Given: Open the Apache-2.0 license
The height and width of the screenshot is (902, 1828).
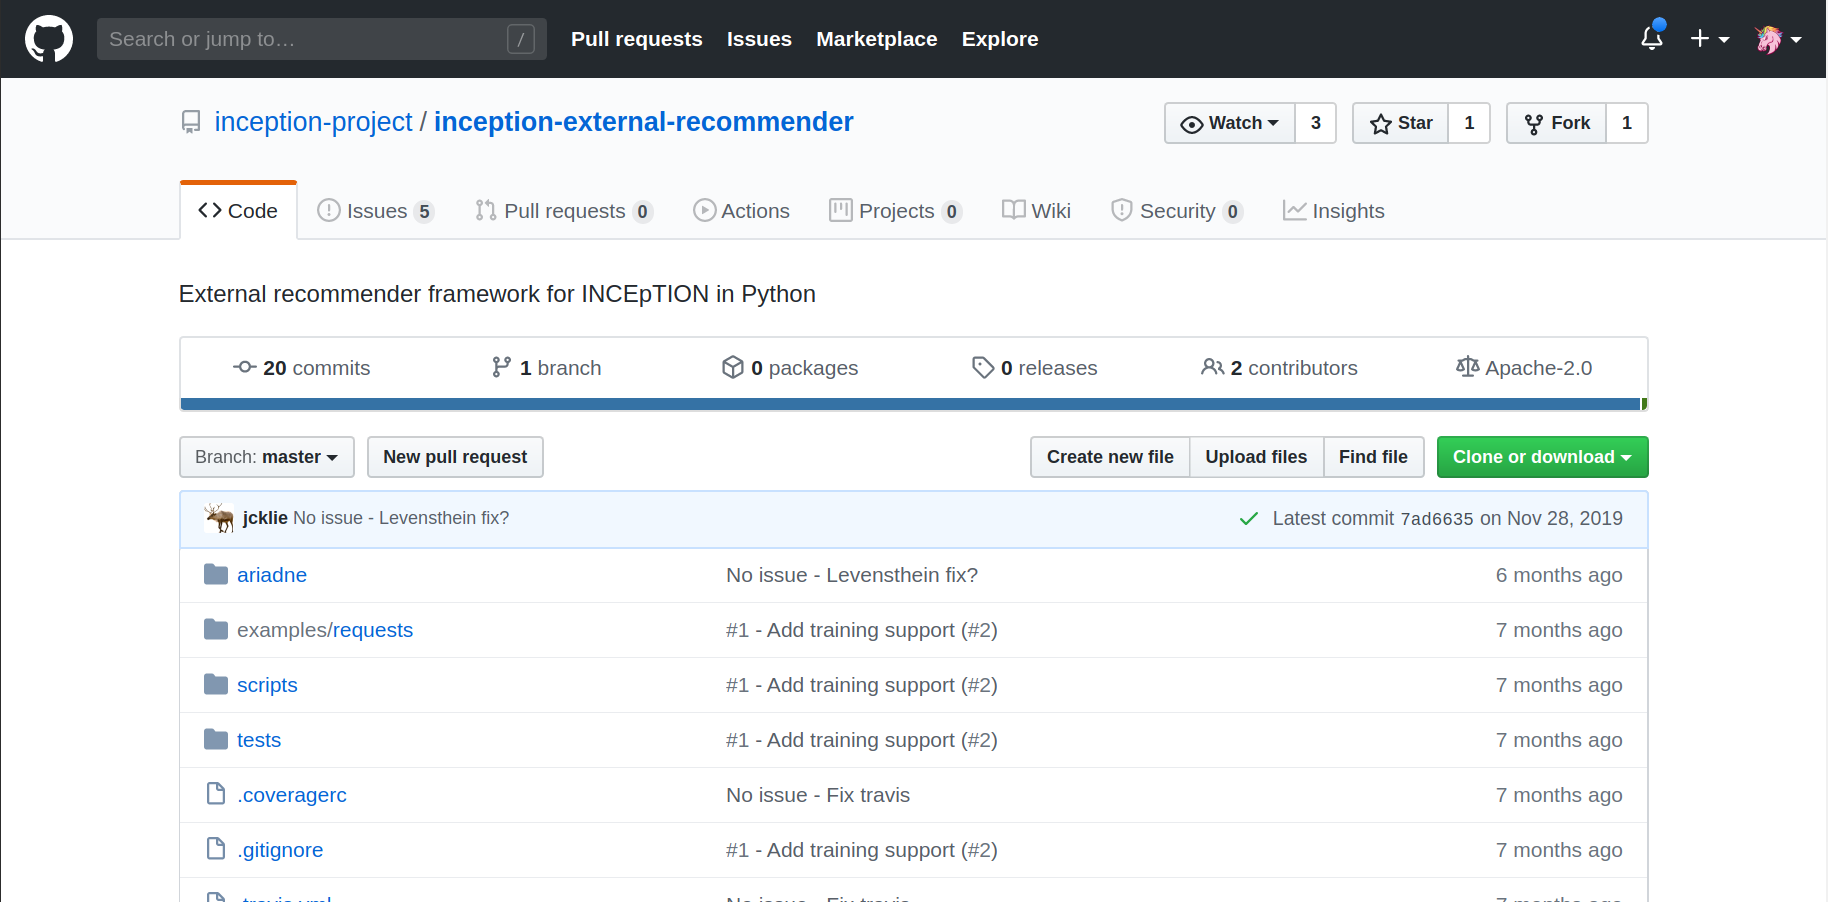Looking at the screenshot, I should (1524, 368).
